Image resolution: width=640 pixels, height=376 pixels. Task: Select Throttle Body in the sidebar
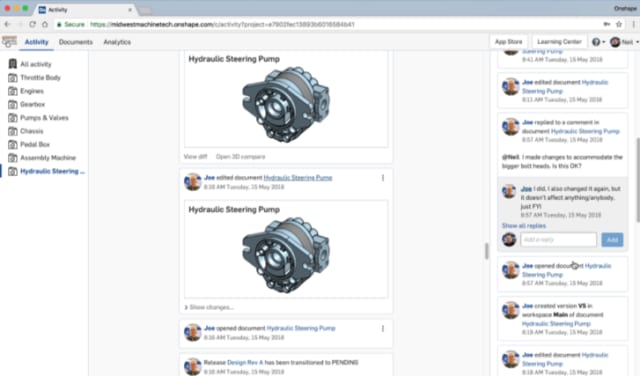click(40, 78)
